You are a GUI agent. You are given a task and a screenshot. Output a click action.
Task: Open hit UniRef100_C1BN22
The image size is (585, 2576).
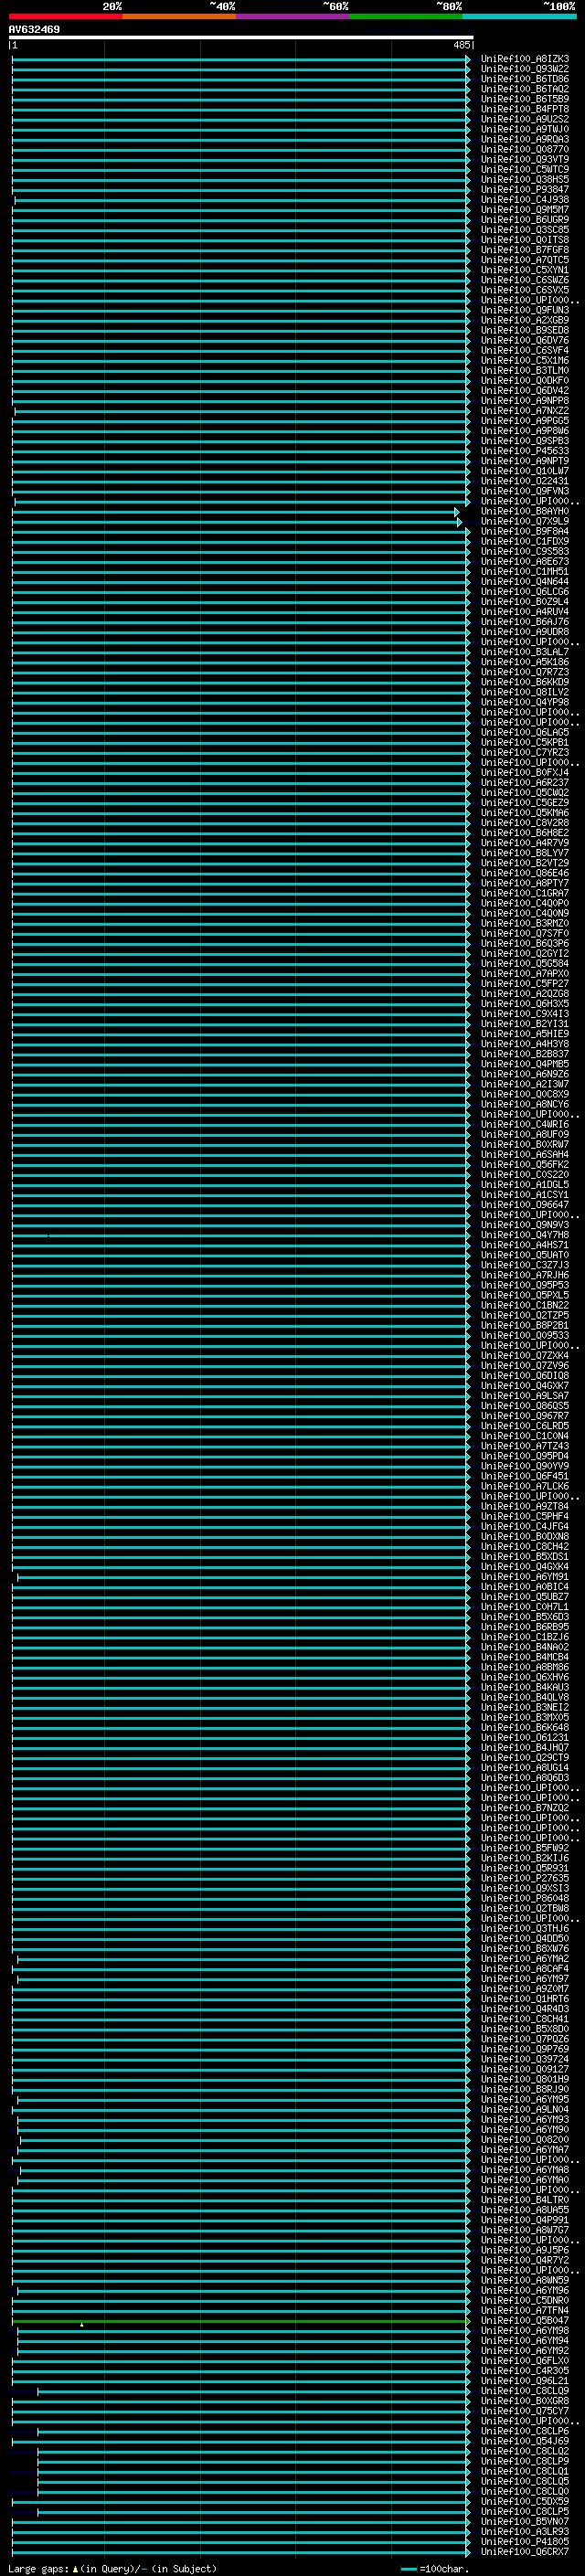(x=525, y=1305)
